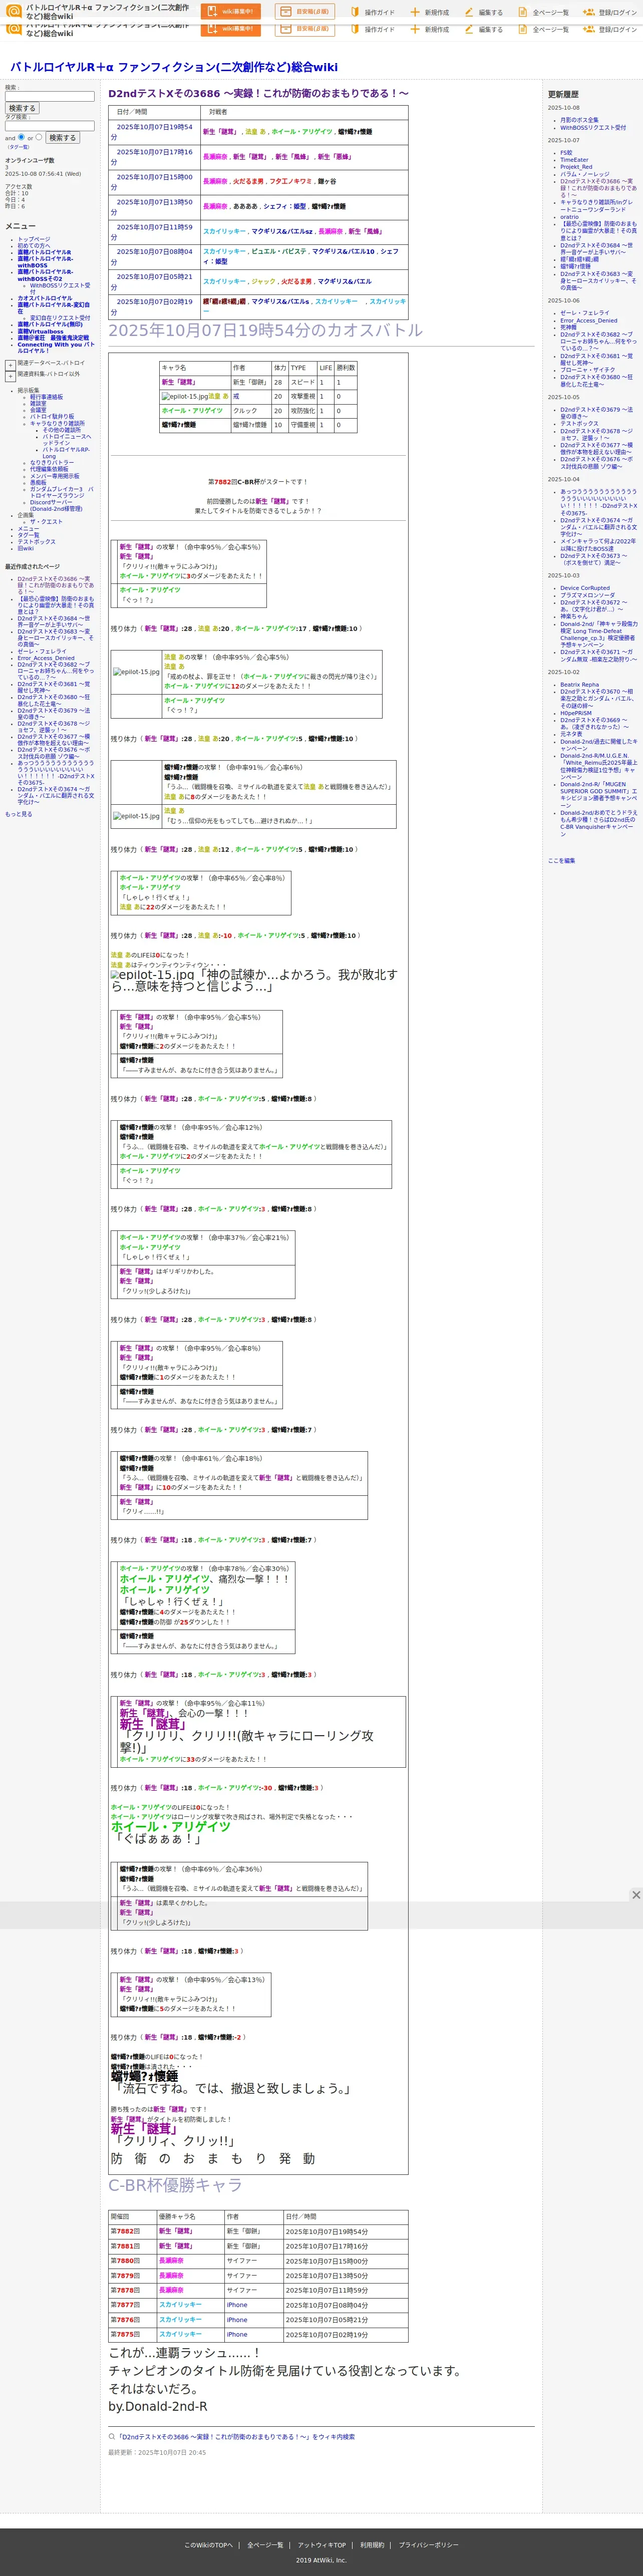Open メンバー専用掲示板 link
This screenshot has height=2576, width=643.
coord(54,476)
